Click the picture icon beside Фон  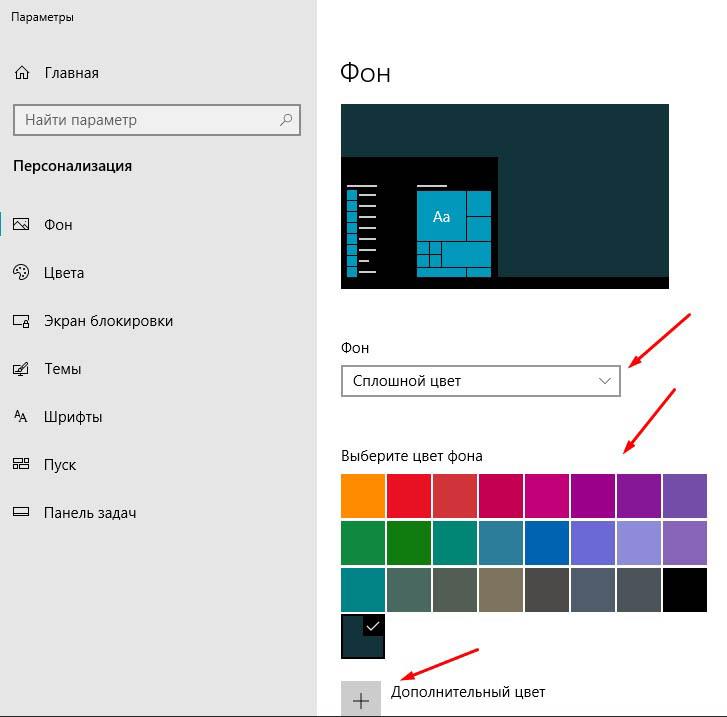pos(21,224)
